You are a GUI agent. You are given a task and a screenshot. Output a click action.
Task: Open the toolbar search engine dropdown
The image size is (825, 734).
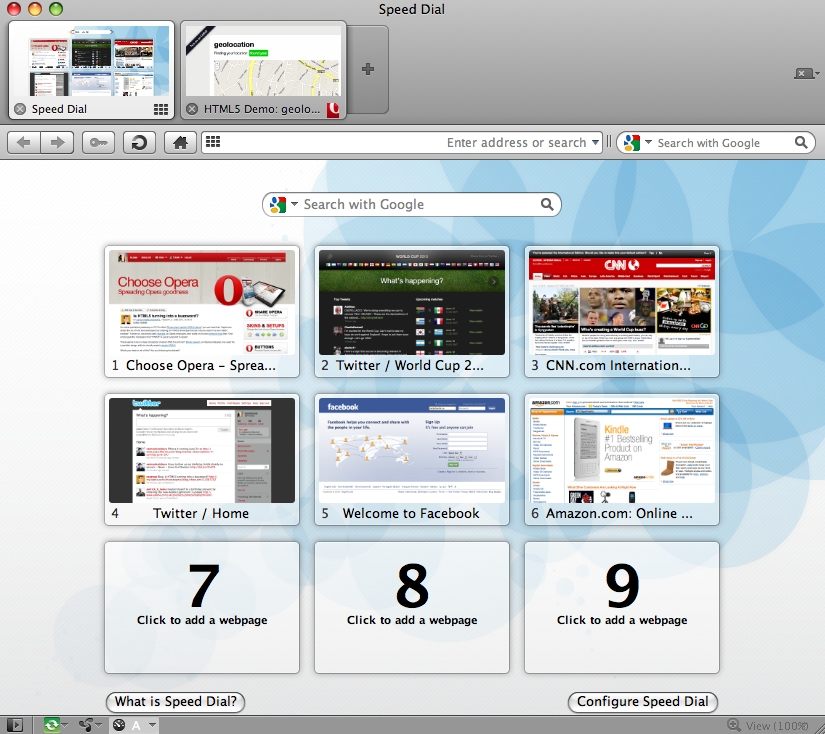click(635, 143)
